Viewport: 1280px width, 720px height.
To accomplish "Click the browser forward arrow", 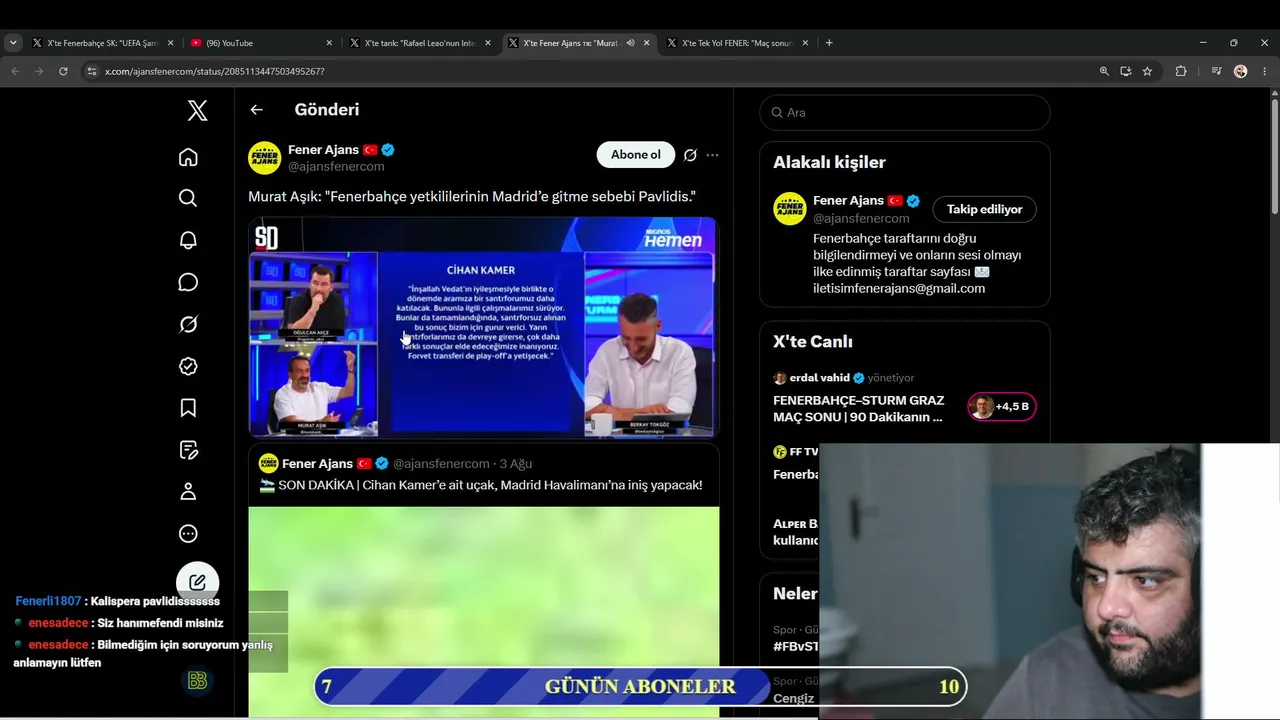I will pyautogui.click(x=39, y=71).
